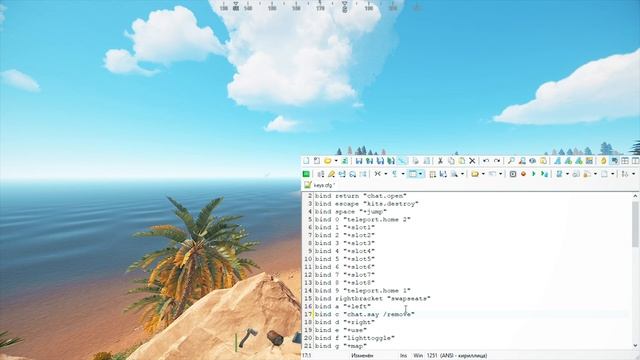
Task: Click the table layout icon in top toolbar
Action: click(625, 161)
